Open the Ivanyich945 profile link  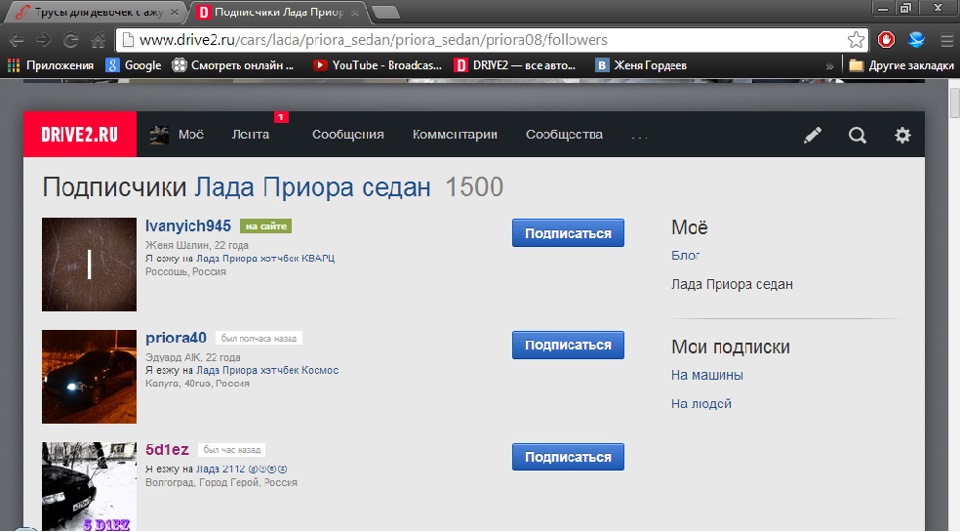(188, 226)
